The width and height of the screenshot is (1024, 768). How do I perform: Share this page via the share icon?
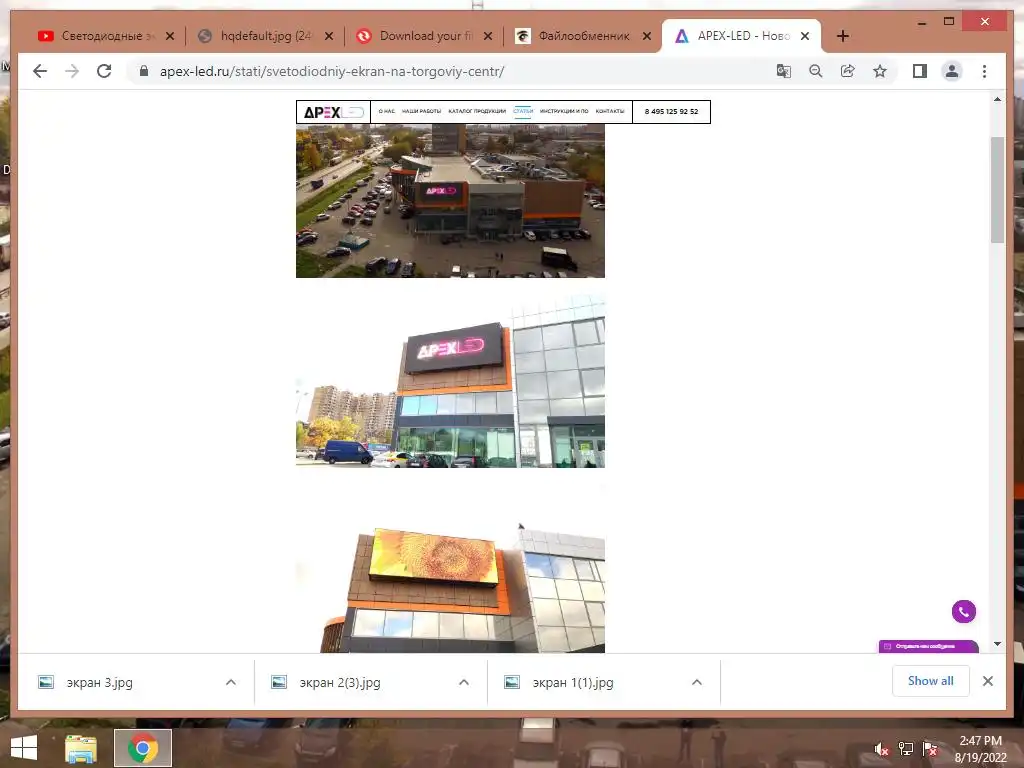pyautogui.click(x=848, y=71)
